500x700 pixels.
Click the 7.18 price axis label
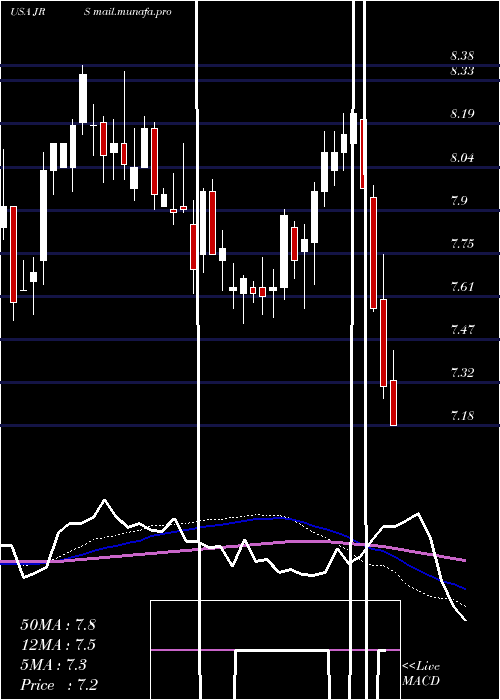coord(462,416)
